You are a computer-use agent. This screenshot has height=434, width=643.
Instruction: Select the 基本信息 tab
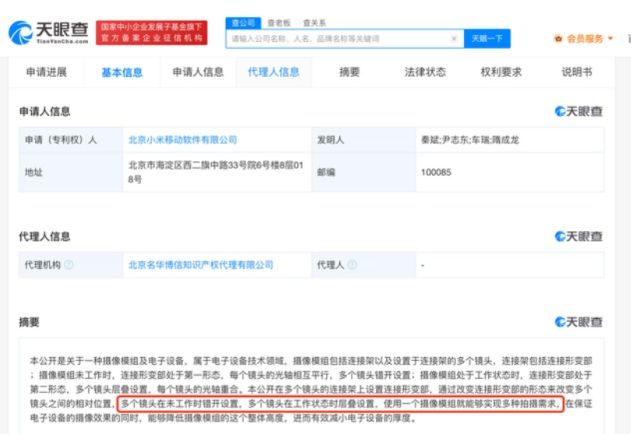coord(122,72)
